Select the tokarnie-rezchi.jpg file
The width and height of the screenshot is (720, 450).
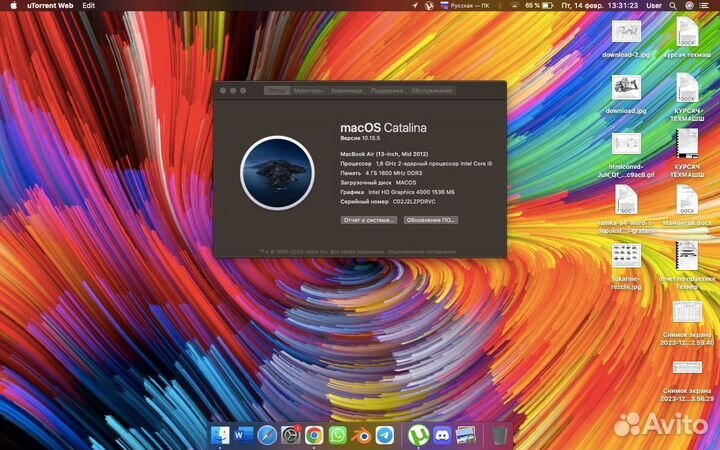pyautogui.click(x=626, y=266)
